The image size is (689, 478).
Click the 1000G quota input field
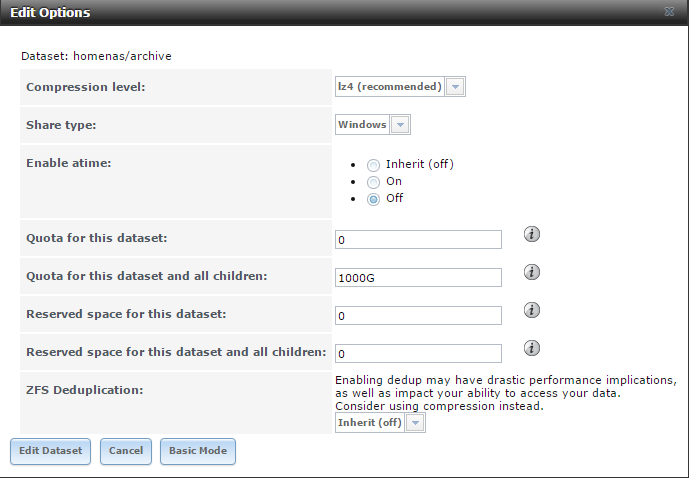pyautogui.click(x=418, y=278)
